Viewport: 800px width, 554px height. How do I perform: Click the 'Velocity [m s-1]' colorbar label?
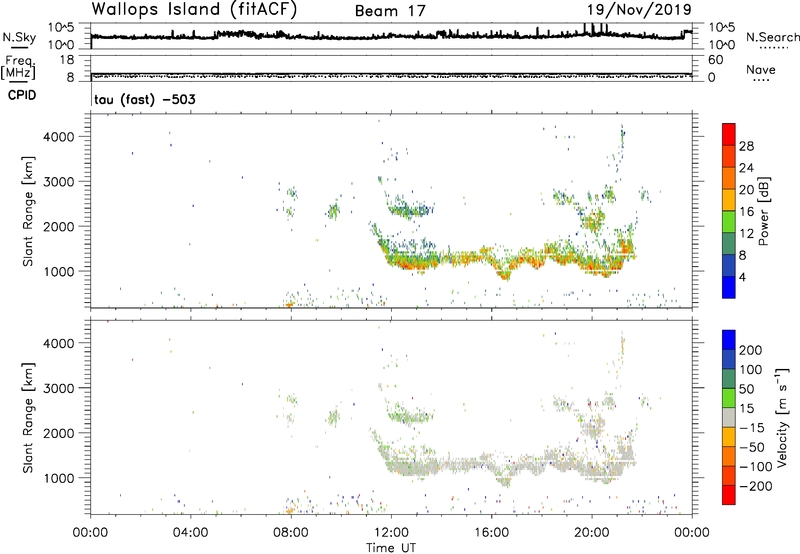point(782,417)
